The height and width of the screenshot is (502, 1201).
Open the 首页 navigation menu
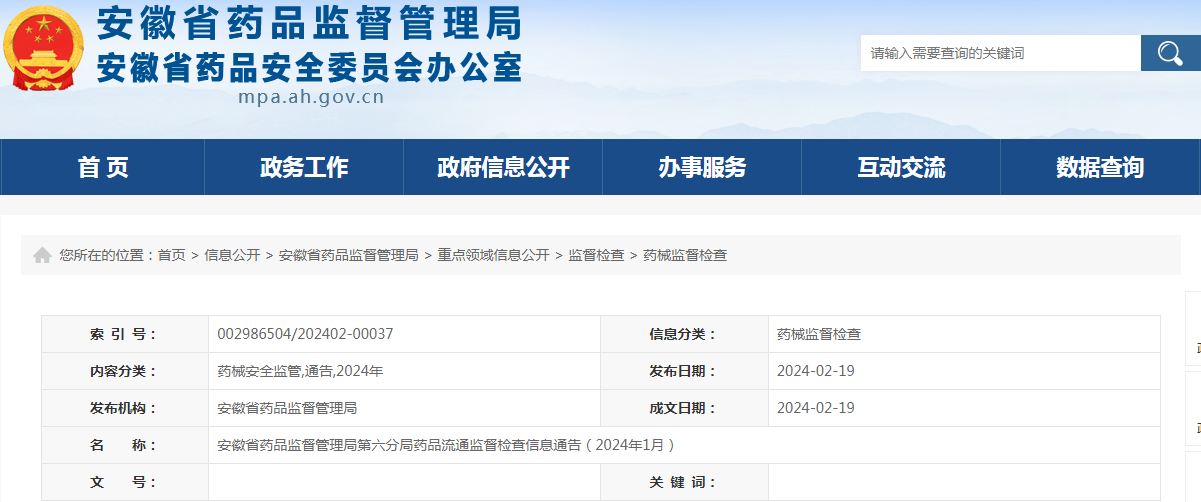click(103, 167)
